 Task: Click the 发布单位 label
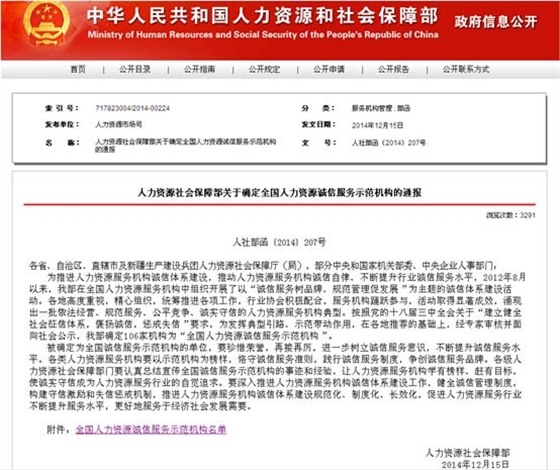(x=61, y=124)
